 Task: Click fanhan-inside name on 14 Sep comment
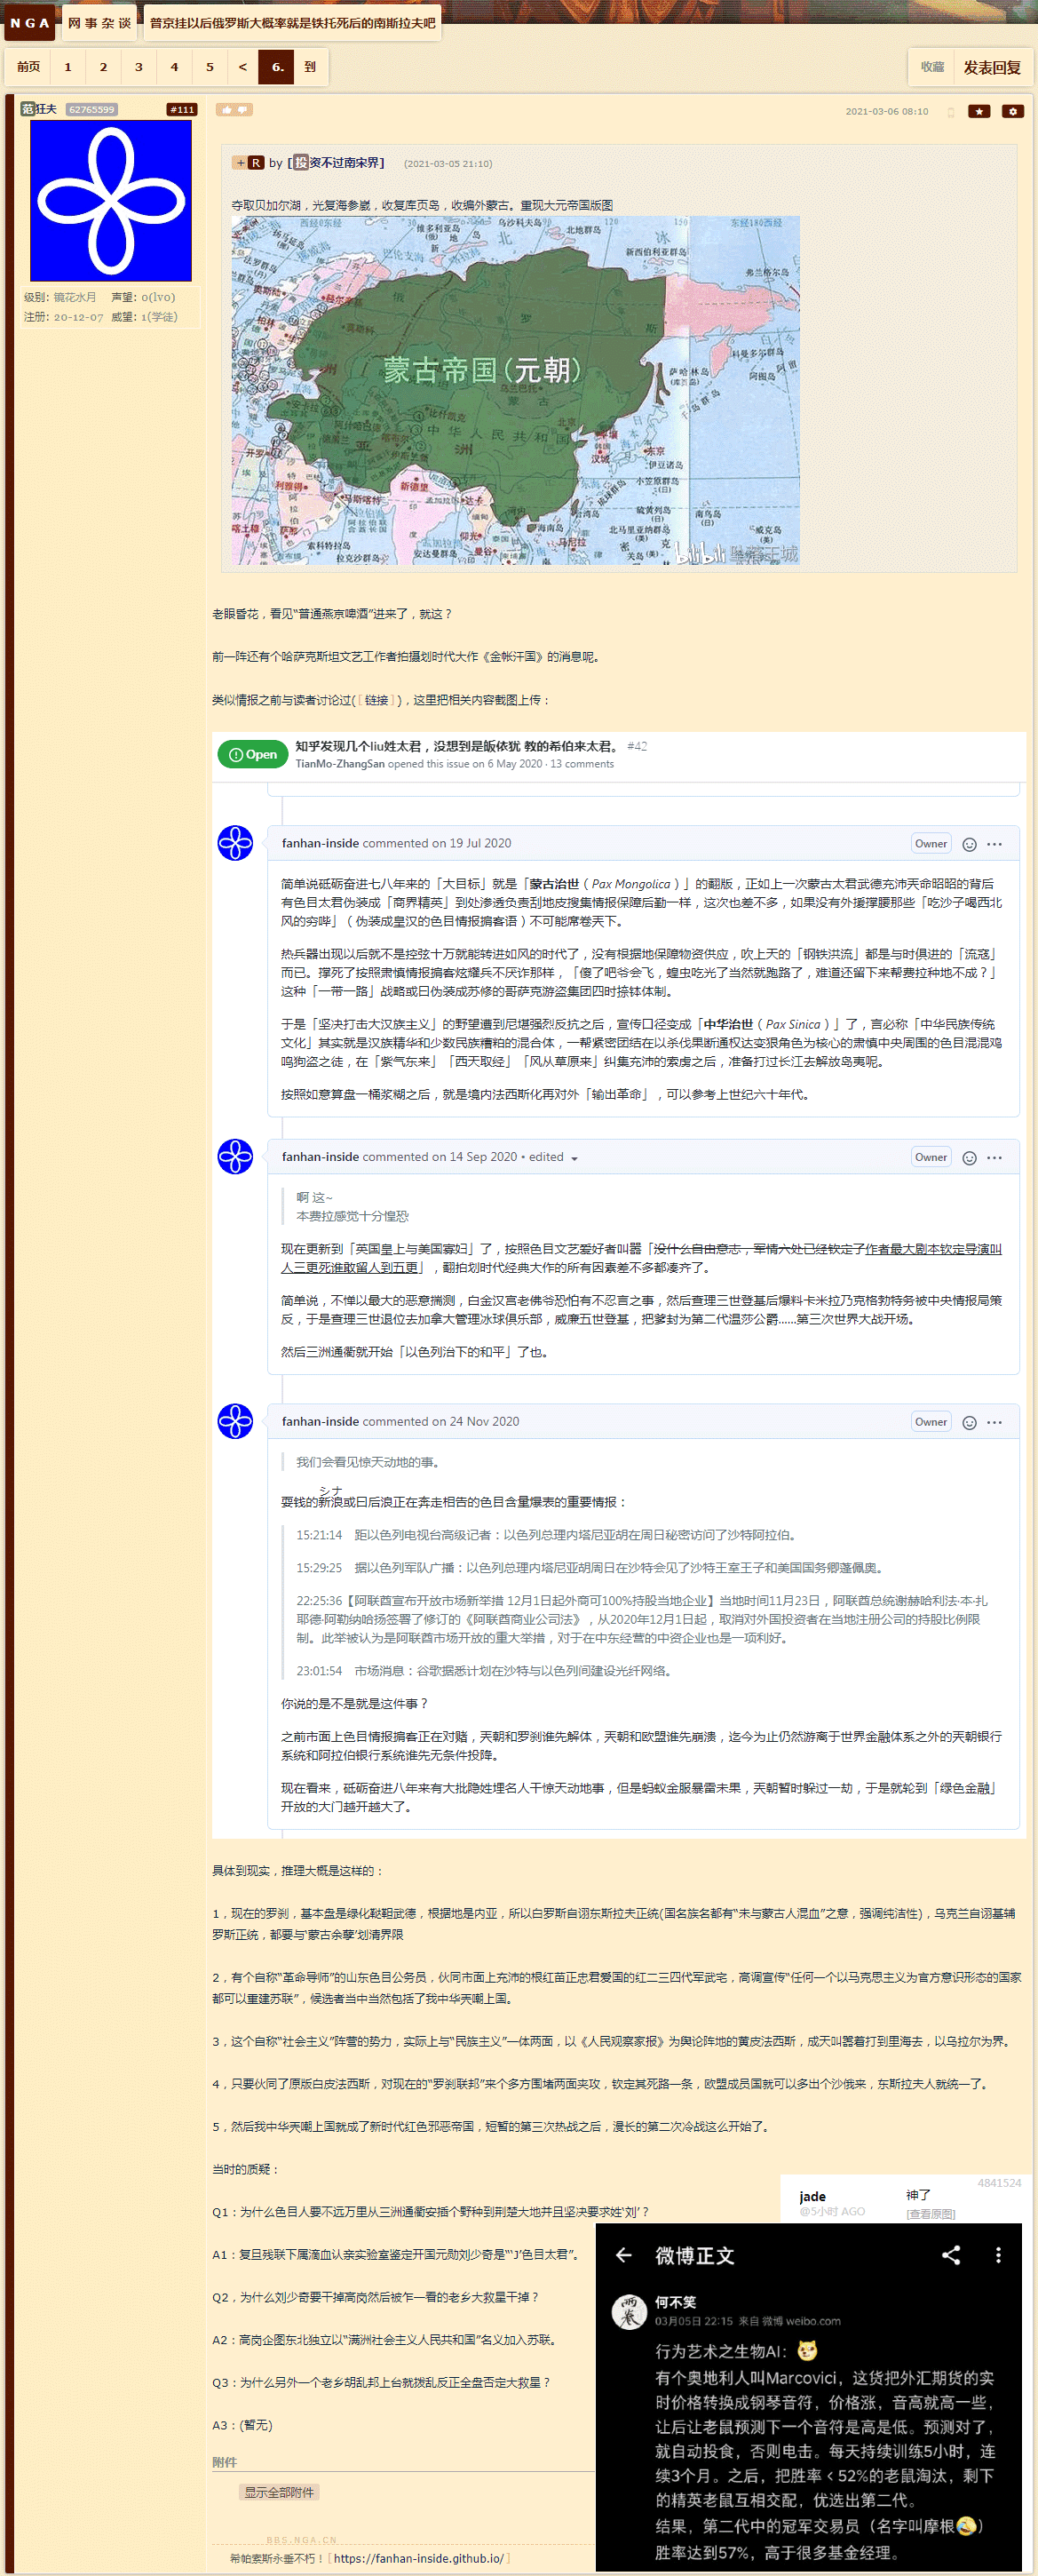(320, 1157)
